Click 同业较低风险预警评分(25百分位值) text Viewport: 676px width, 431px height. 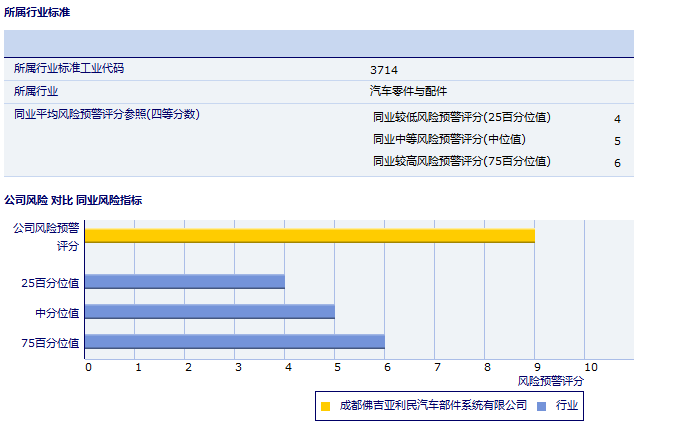pyautogui.click(x=461, y=118)
